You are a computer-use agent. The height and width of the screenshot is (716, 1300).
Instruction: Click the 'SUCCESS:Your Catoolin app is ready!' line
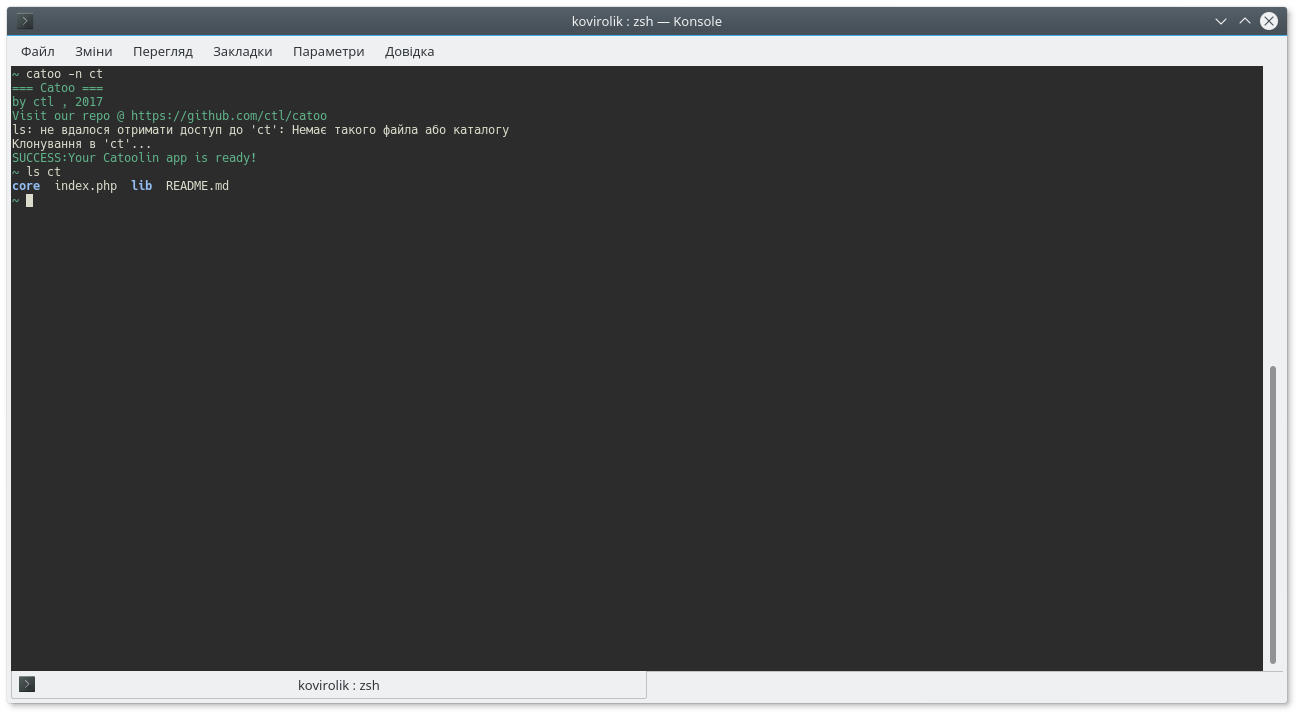coord(134,158)
